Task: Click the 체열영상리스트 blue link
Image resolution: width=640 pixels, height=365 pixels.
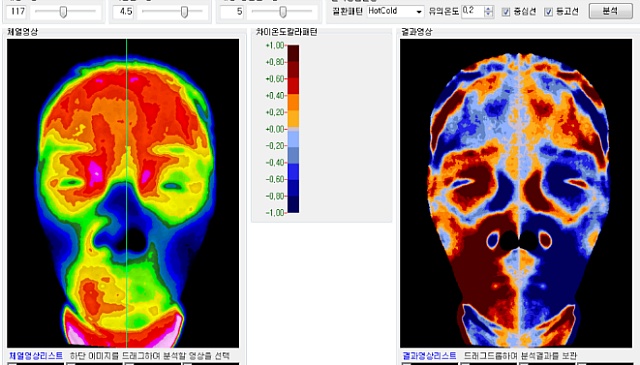Action: pos(36,356)
